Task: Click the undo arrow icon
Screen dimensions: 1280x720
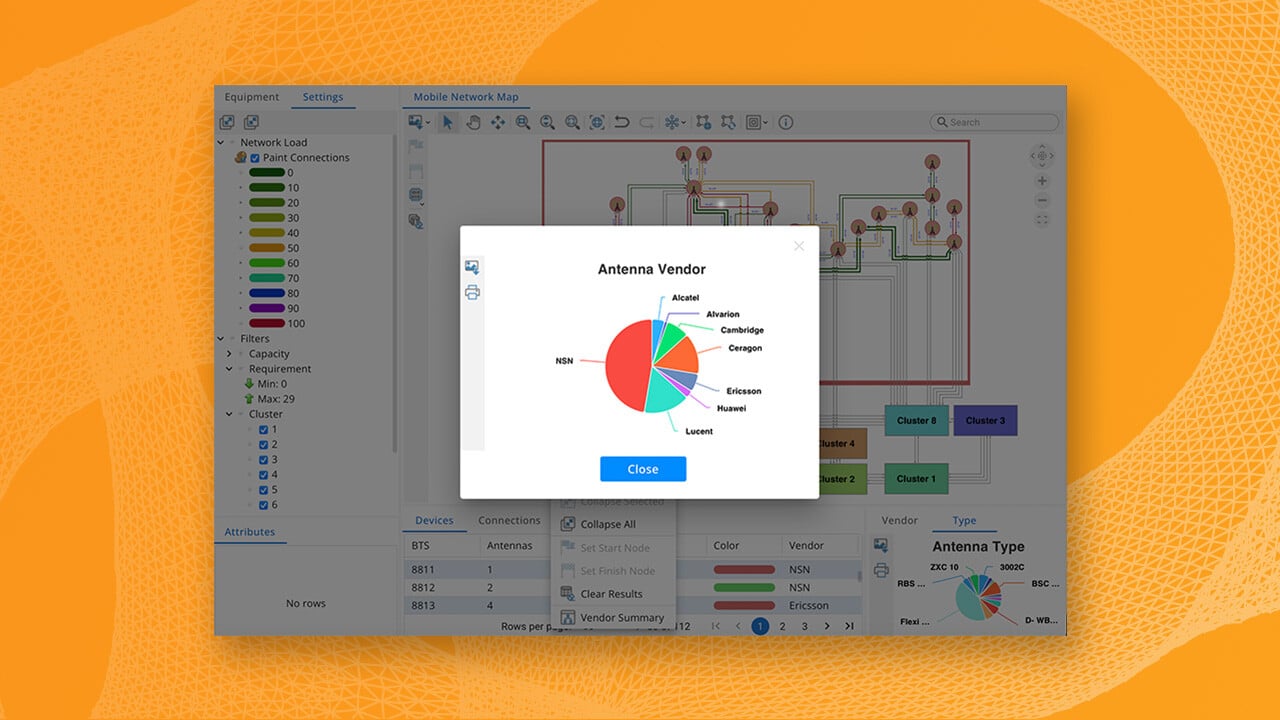Action: (622, 122)
